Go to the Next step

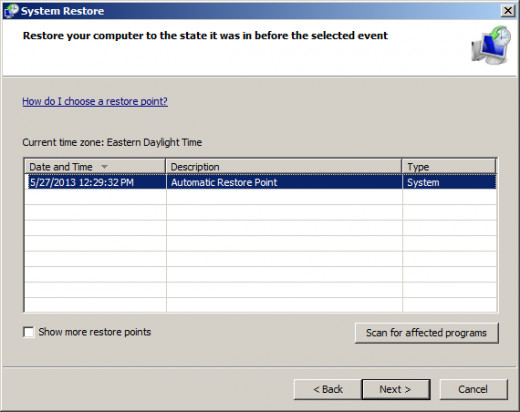point(396,389)
